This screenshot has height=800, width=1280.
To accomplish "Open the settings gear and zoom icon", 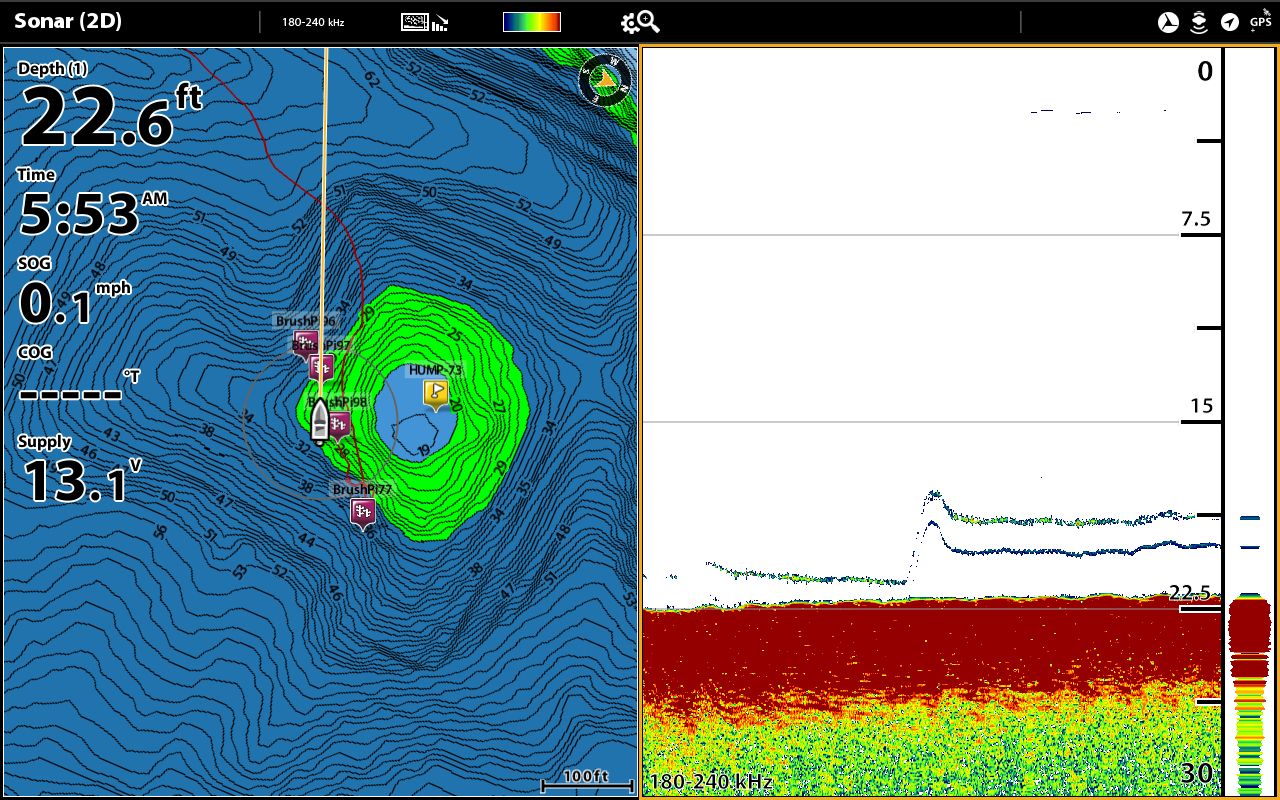I will pos(639,22).
